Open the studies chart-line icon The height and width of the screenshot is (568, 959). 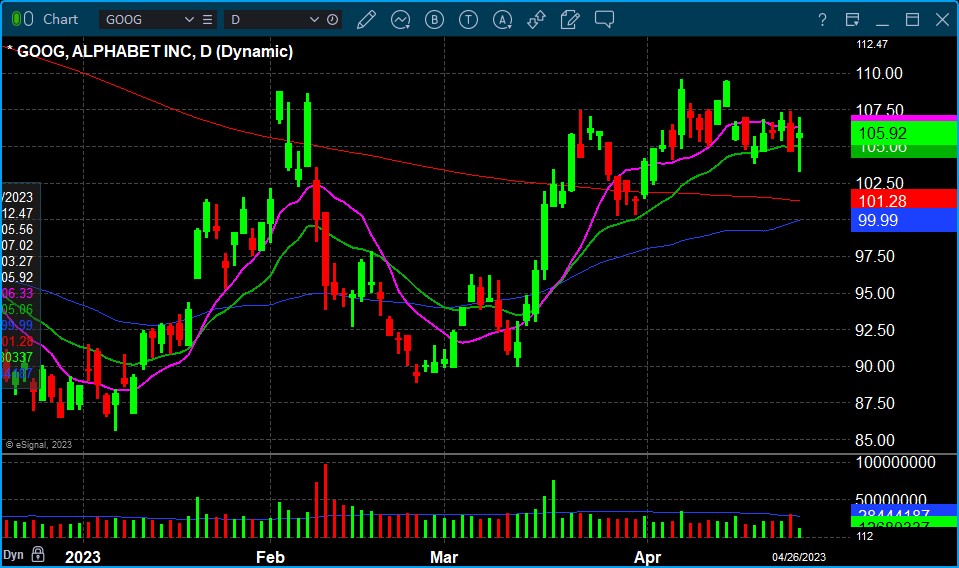pyautogui.click(x=400, y=20)
